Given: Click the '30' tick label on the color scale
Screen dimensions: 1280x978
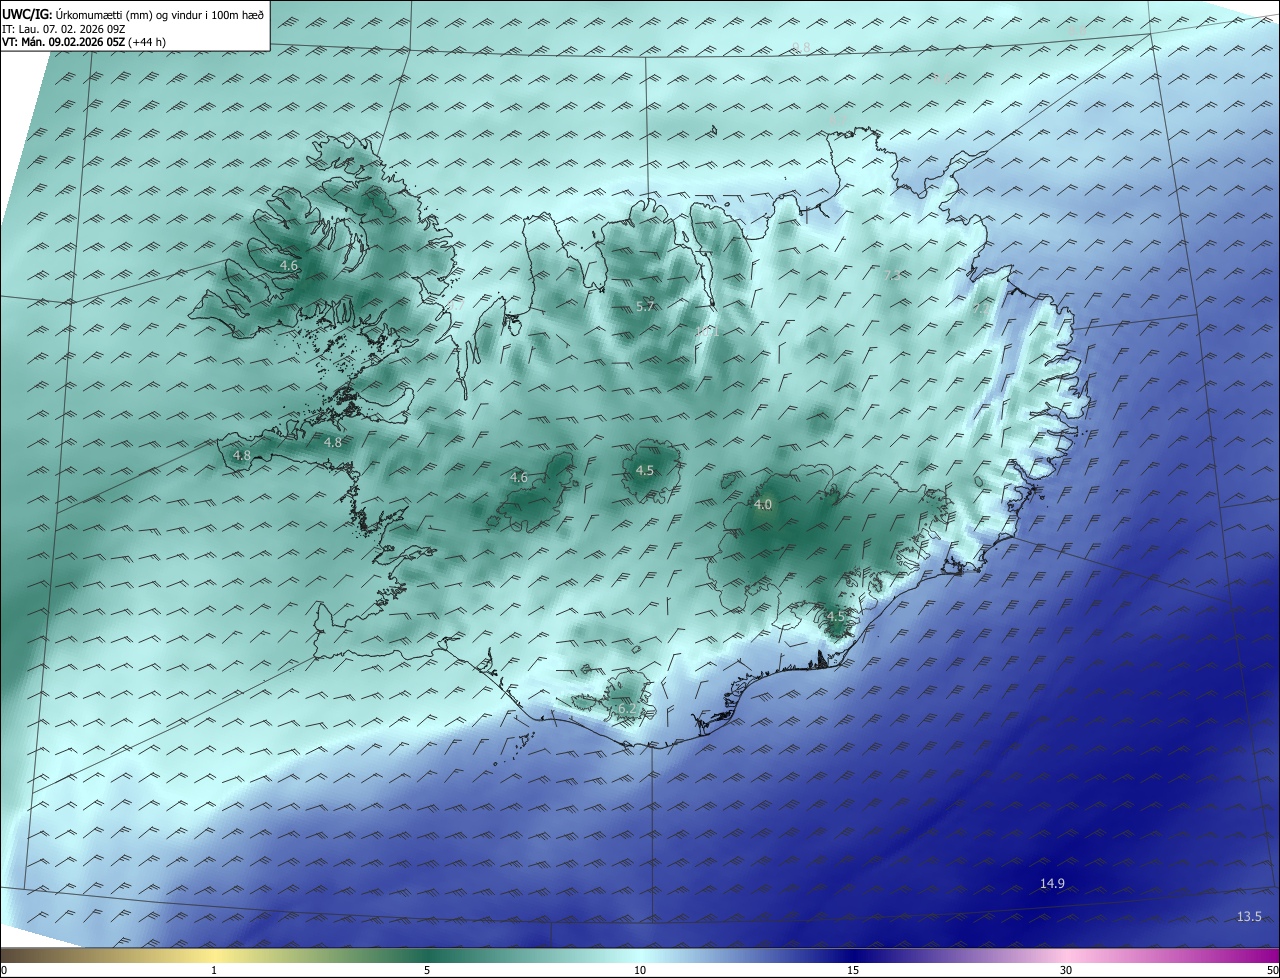Looking at the screenshot, I should coord(1066,970).
